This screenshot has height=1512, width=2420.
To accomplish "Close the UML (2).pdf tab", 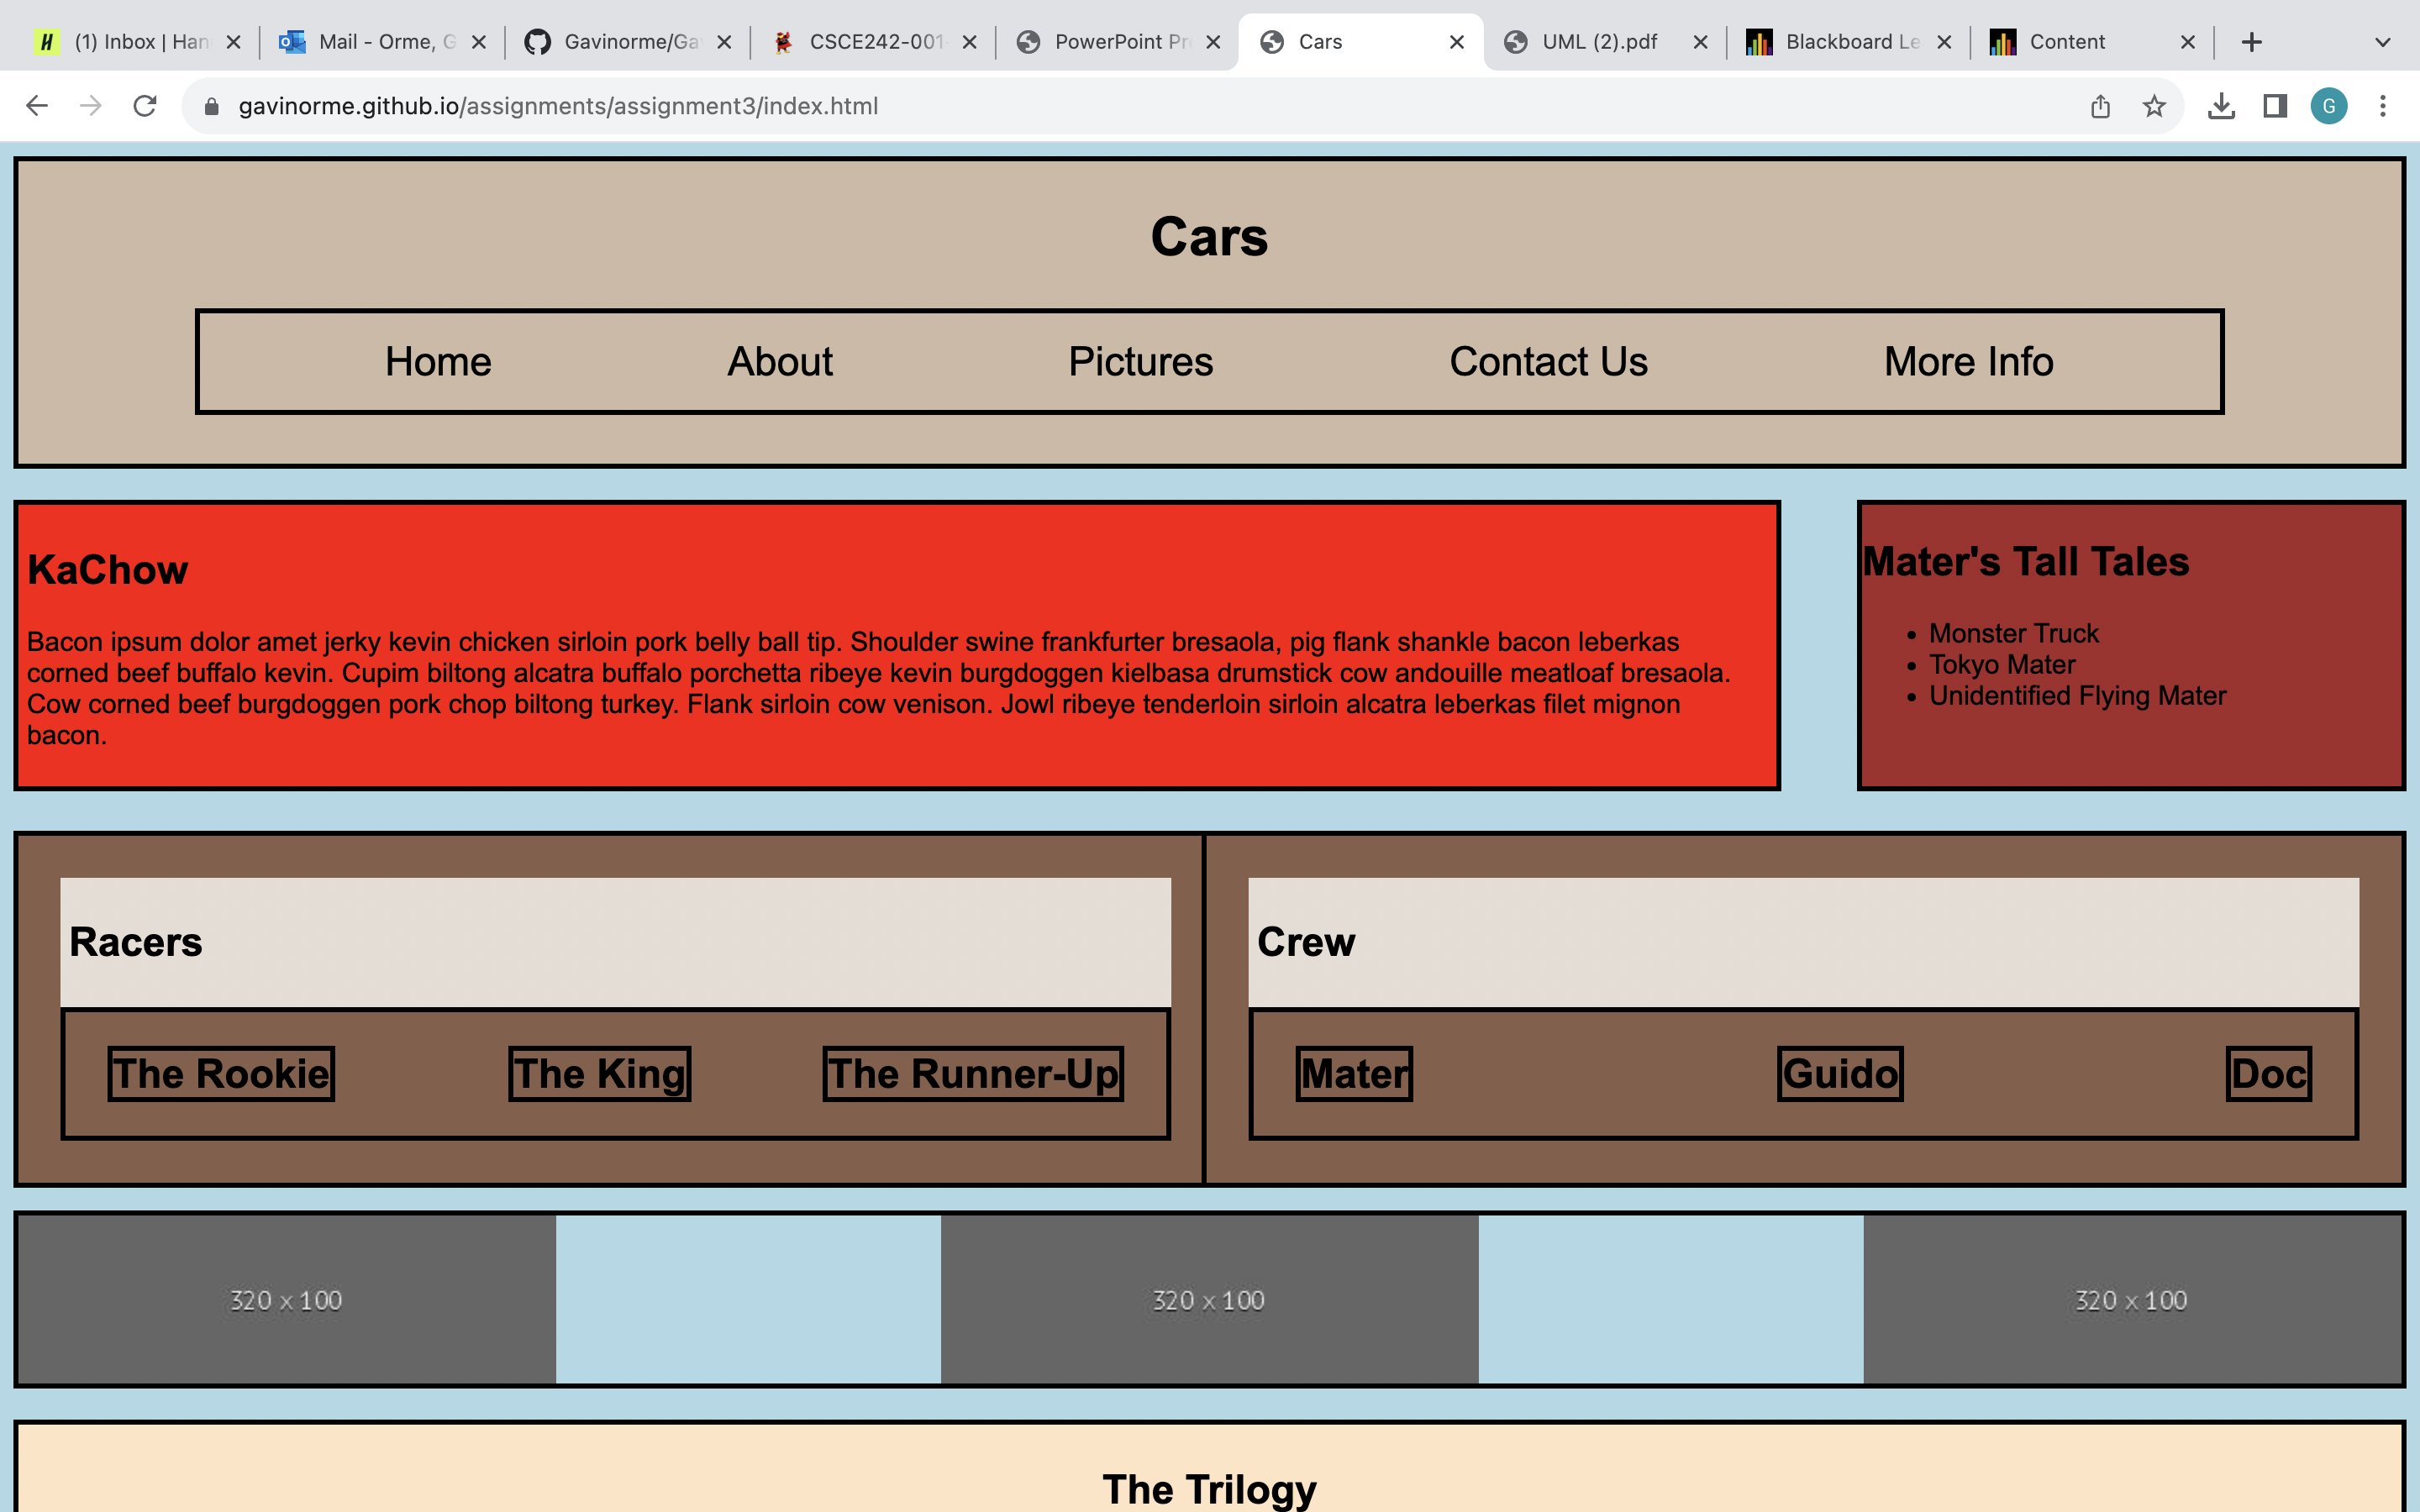I will (1700, 42).
